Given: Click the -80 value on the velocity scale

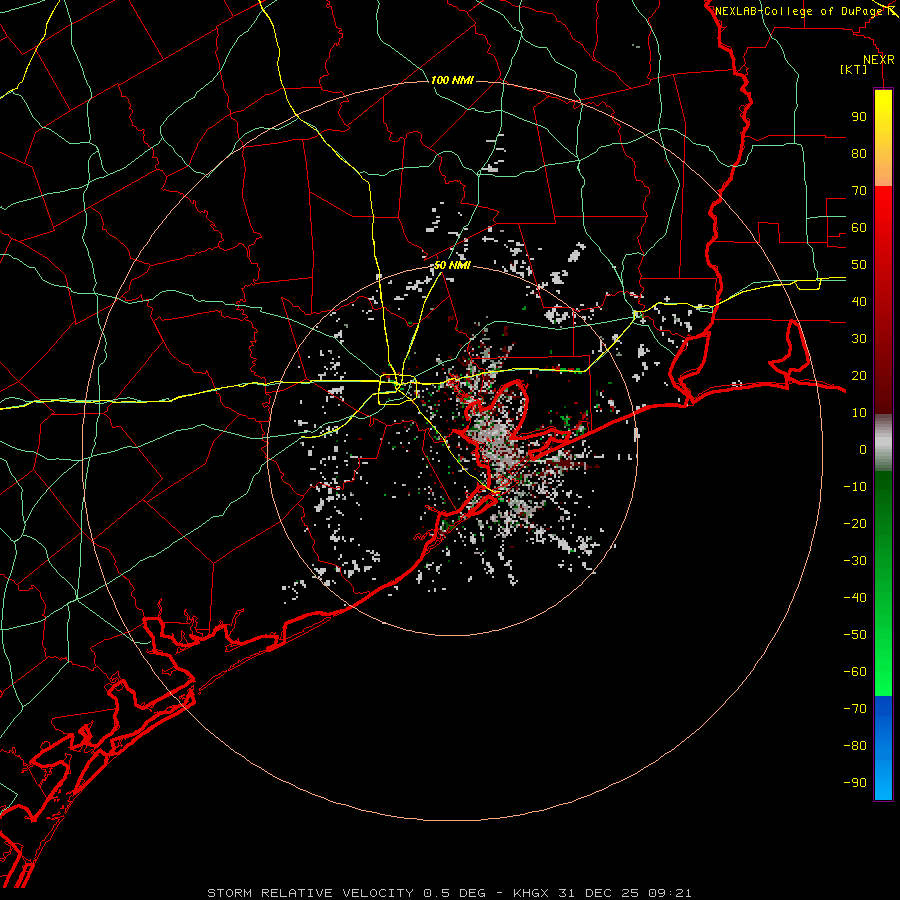Looking at the screenshot, I should [x=855, y=746].
